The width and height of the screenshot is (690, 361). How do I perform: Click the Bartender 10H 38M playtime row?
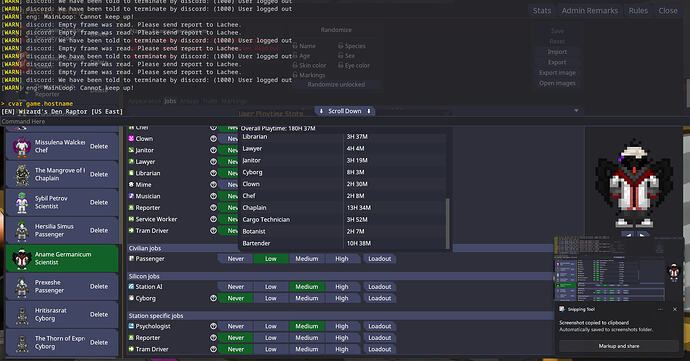tap(343, 243)
